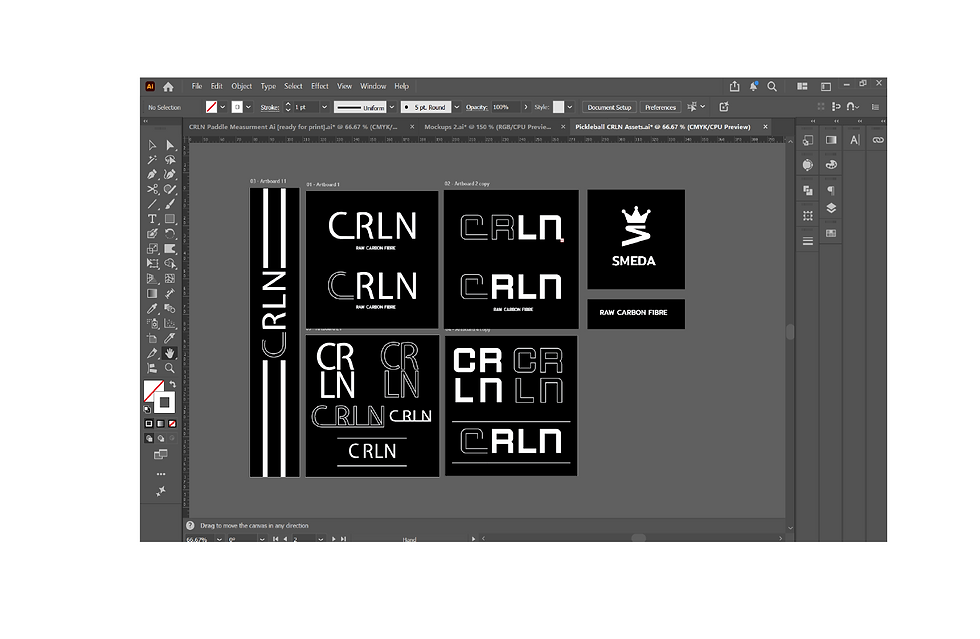Select the Hand tool
Viewport: 980px width, 639px height.
pos(170,353)
